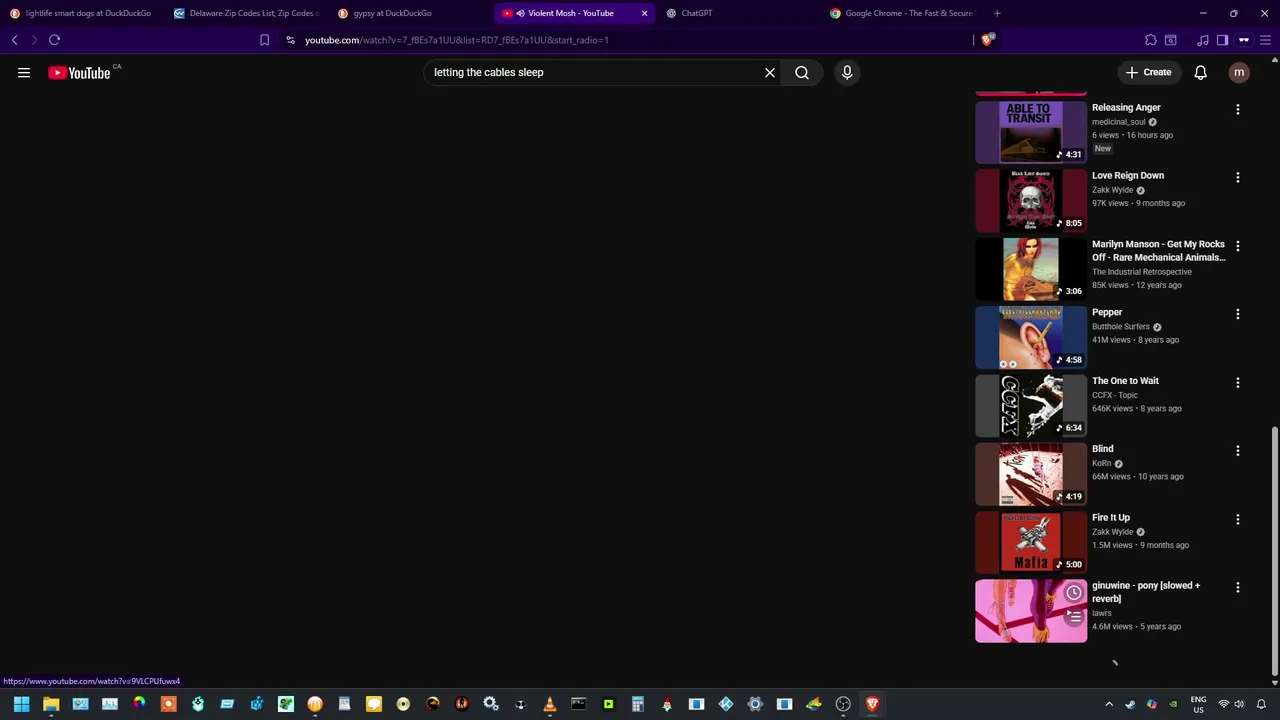Click the Create button

point(1148,72)
